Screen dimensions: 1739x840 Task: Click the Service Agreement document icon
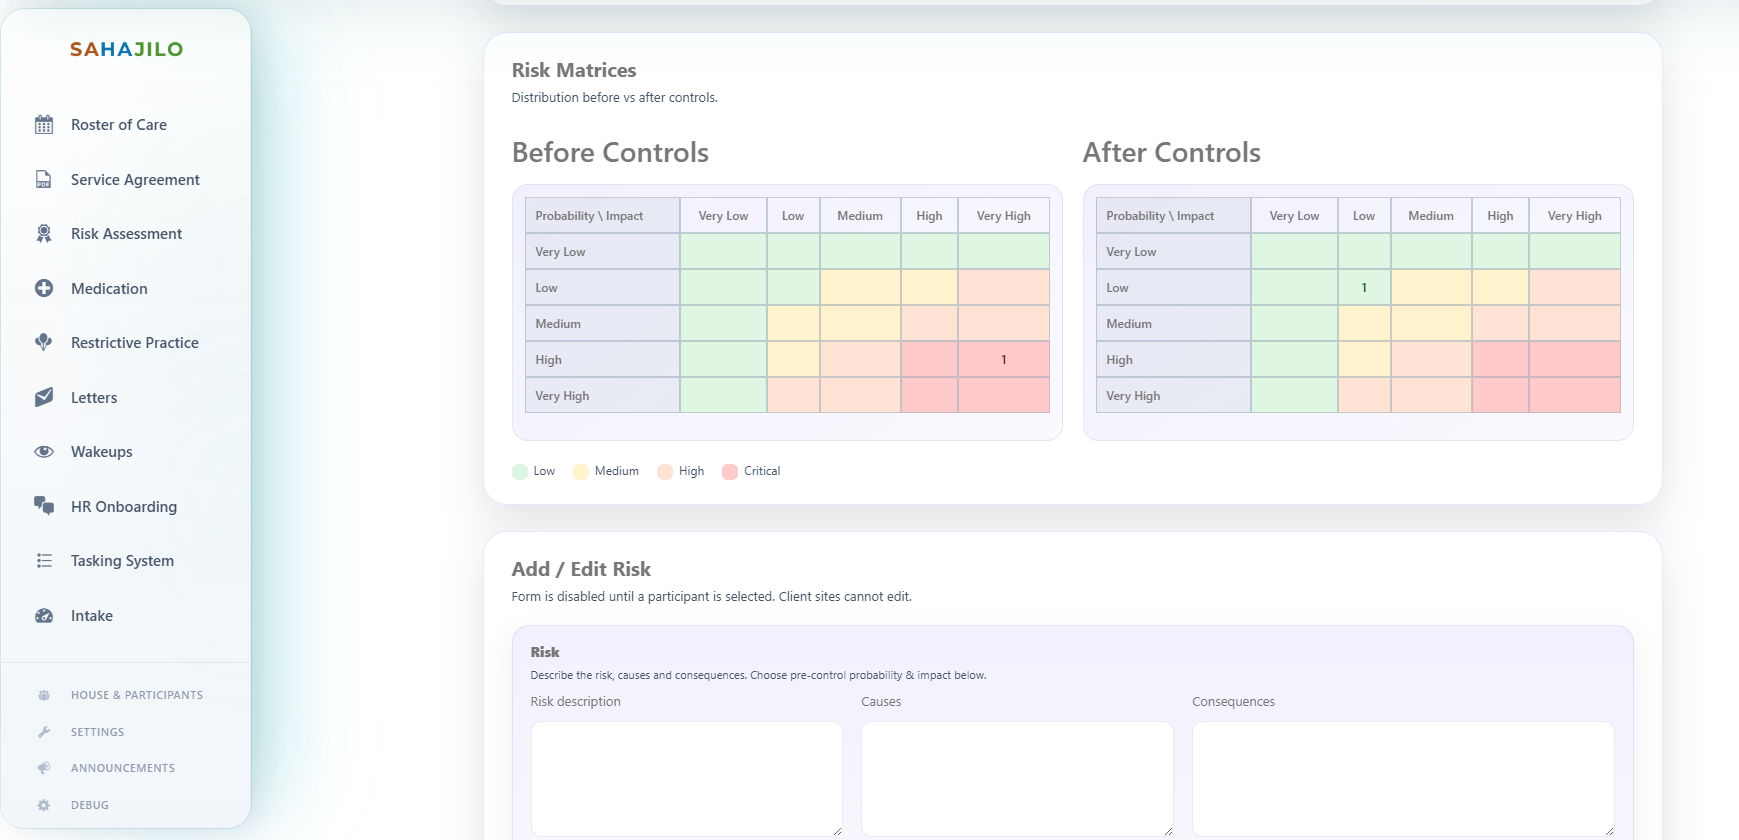tap(44, 180)
